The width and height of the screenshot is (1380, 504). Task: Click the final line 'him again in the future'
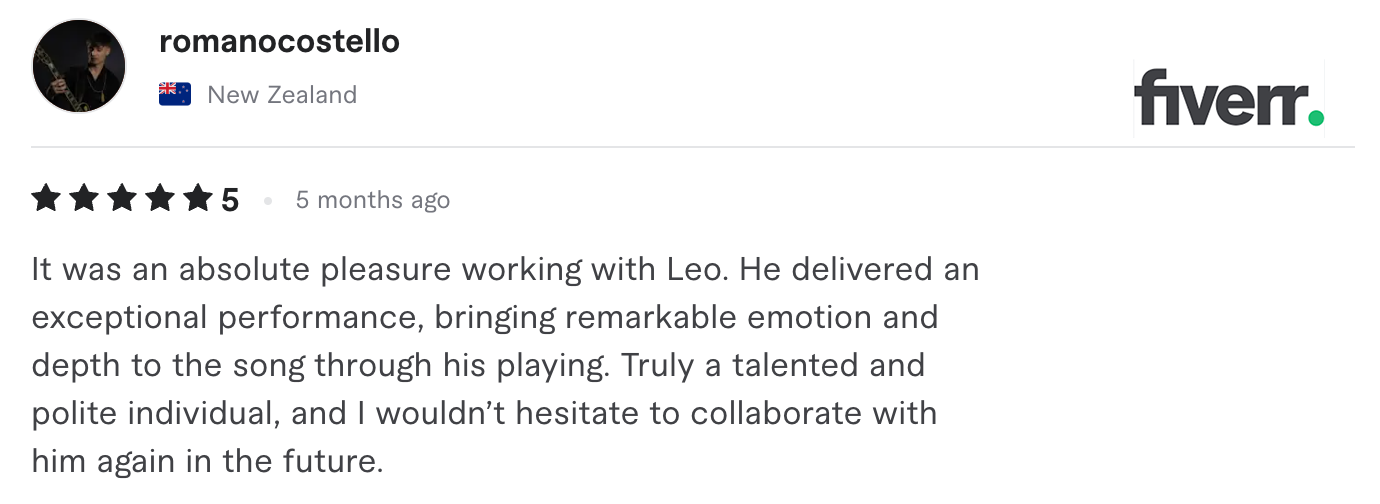[x=207, y=461]
